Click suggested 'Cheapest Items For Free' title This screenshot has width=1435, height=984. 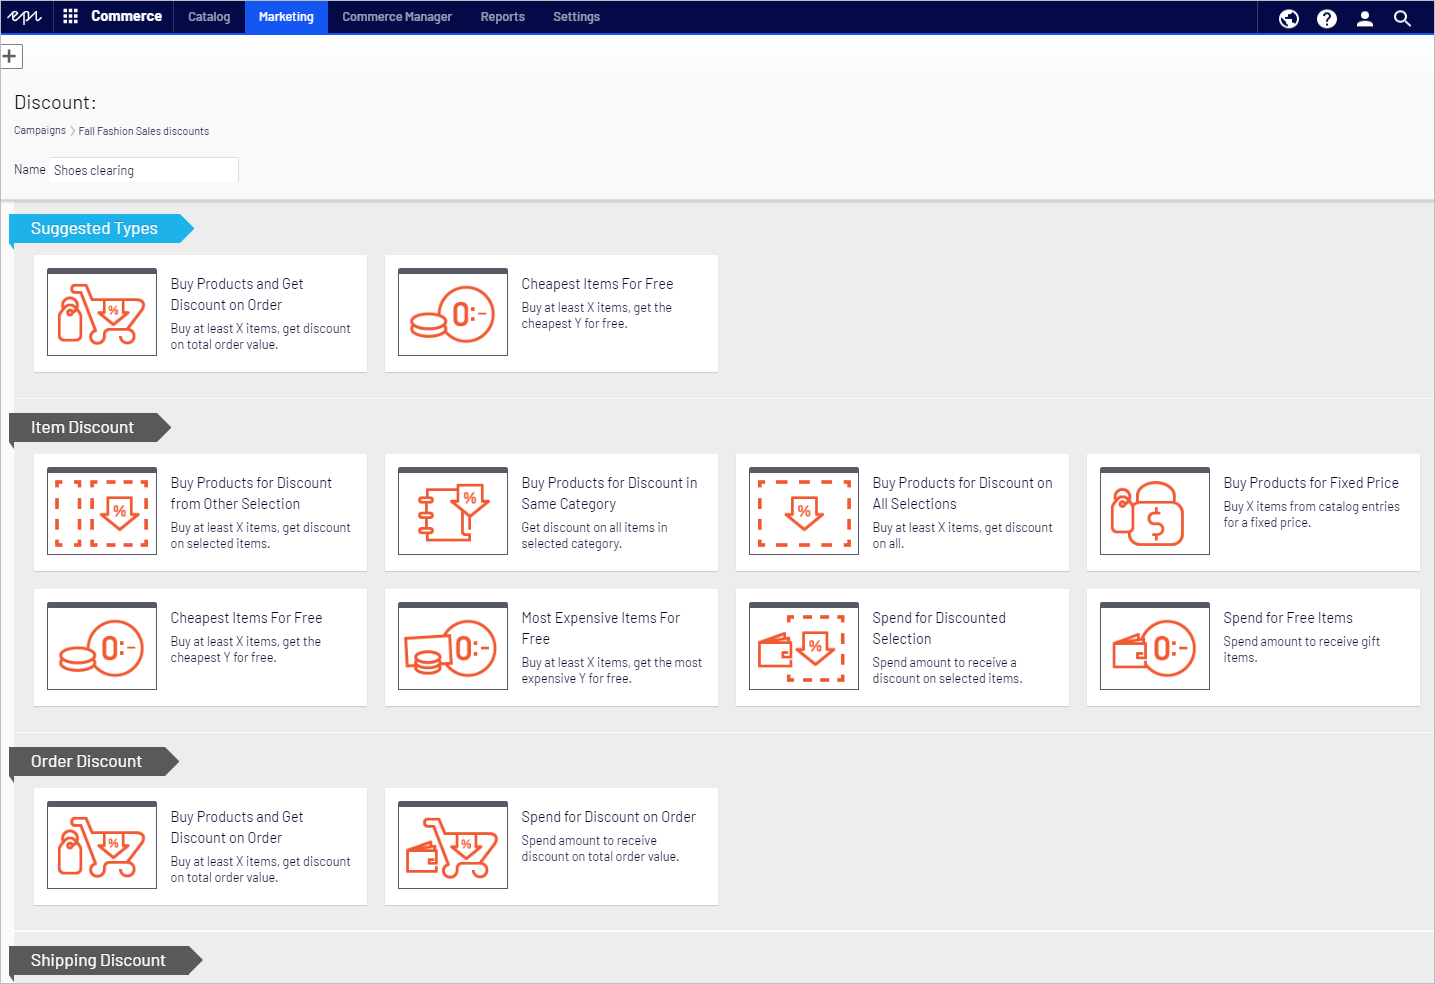click(x=597, y=284)
